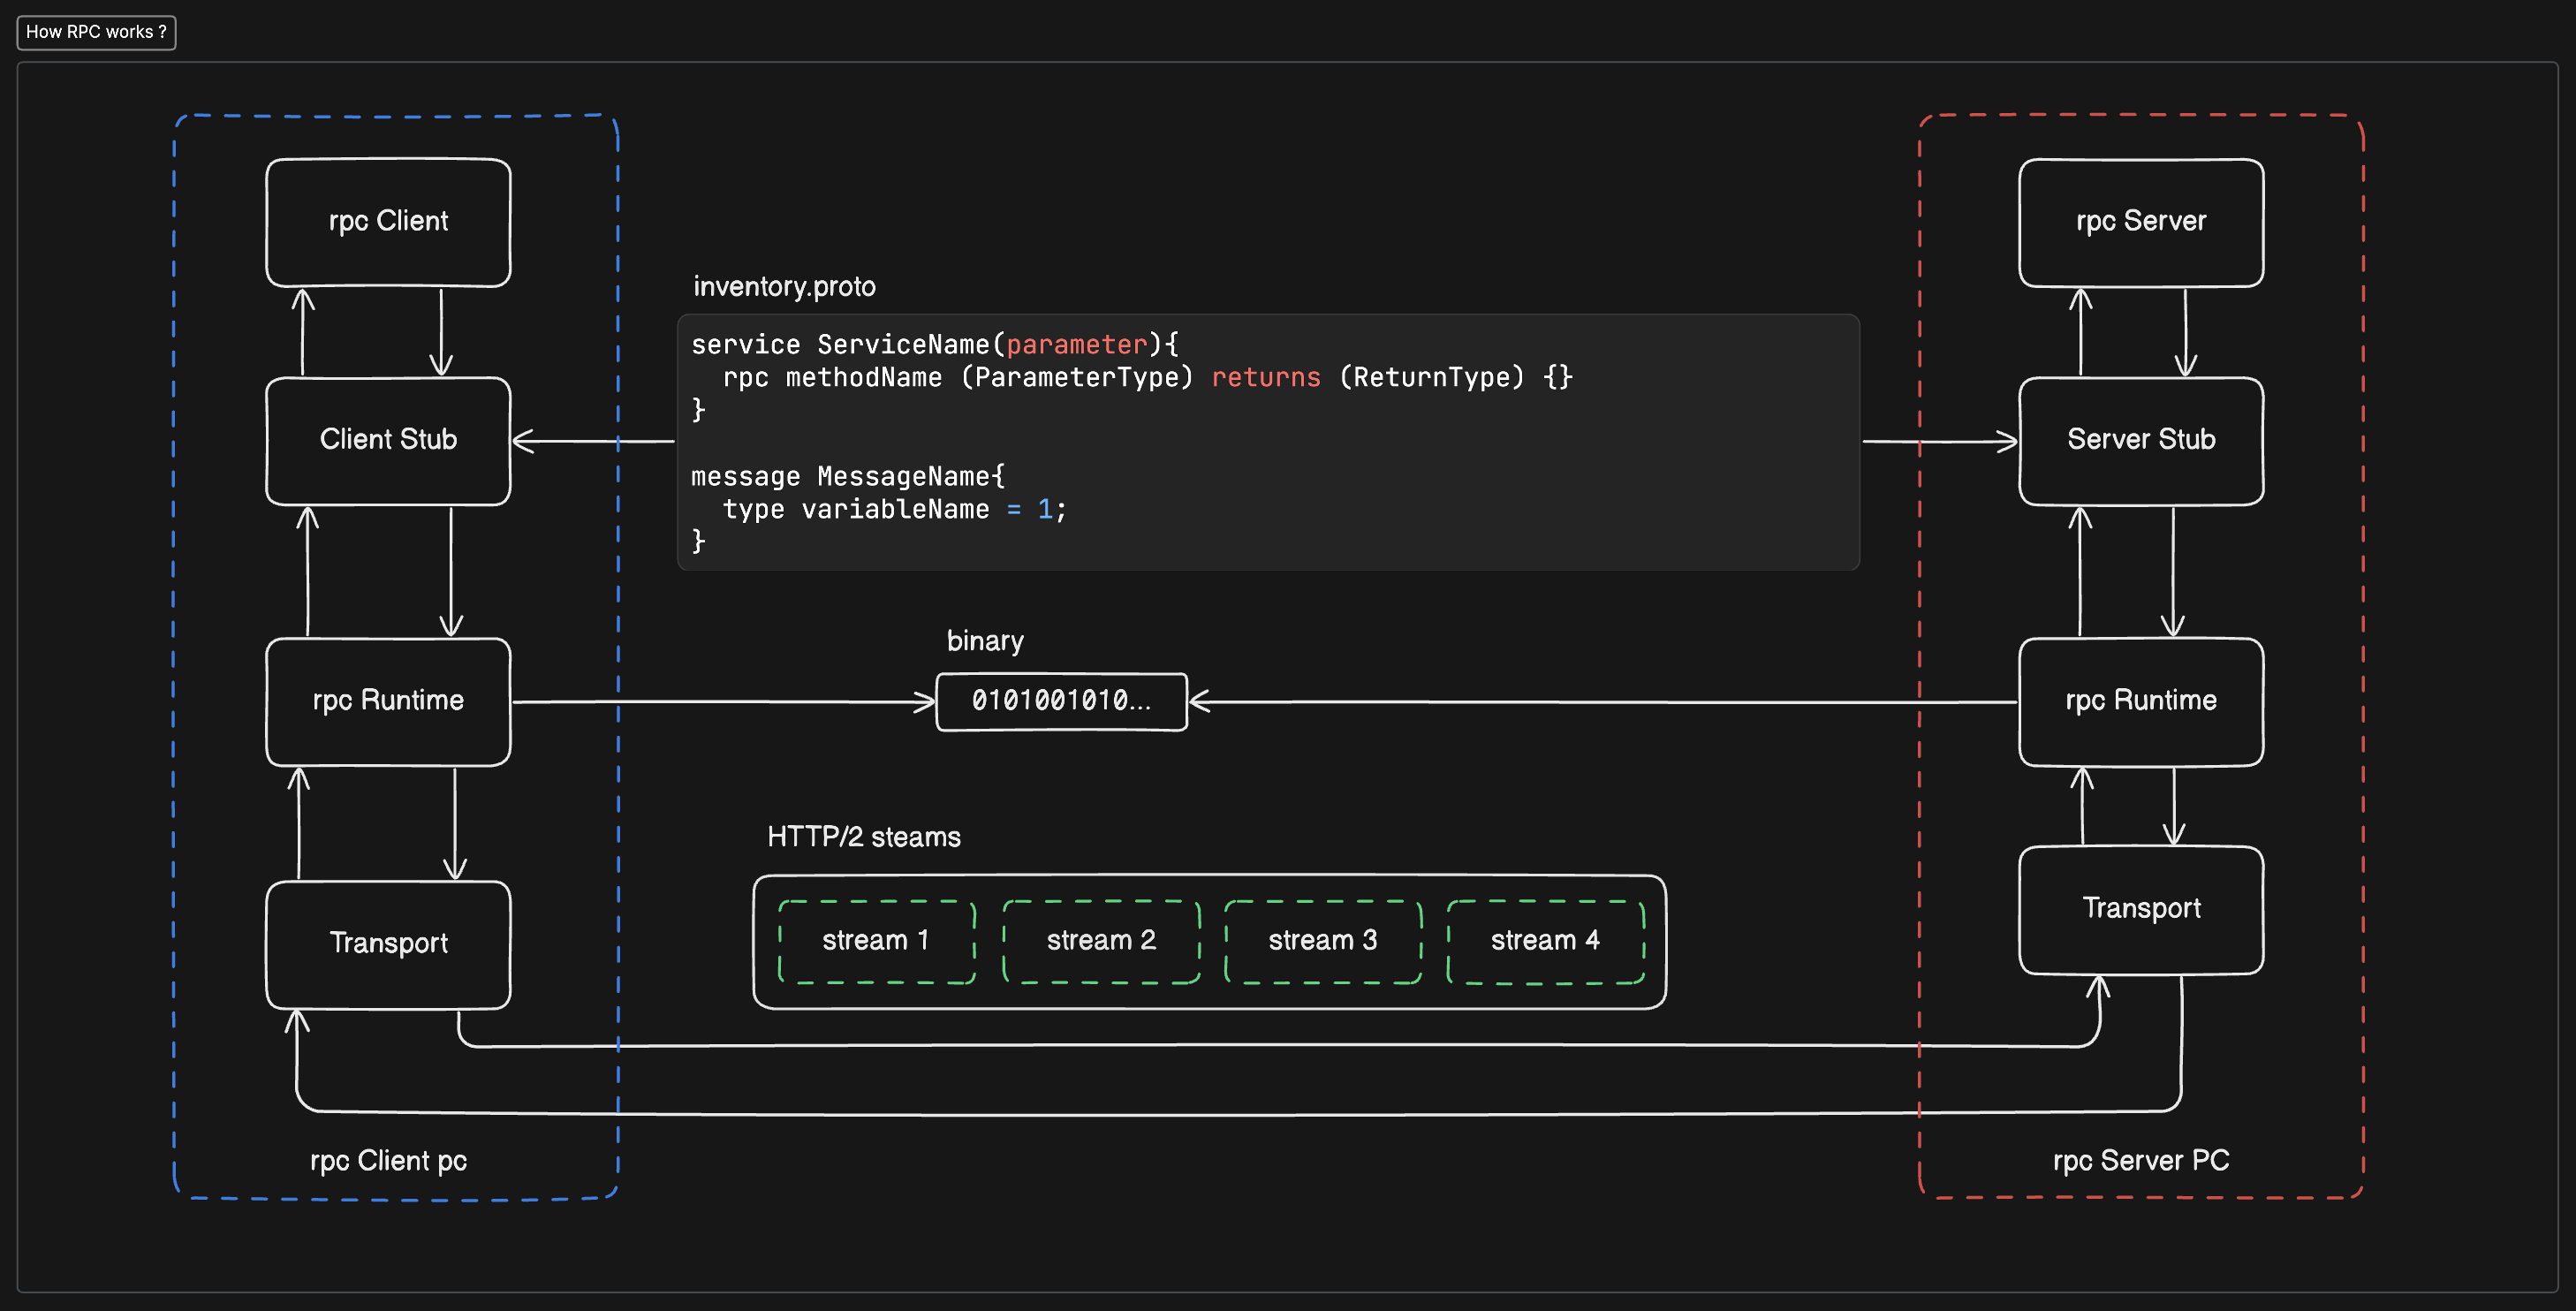Click the stream 3 dashed box

(x=1322, y=941)
